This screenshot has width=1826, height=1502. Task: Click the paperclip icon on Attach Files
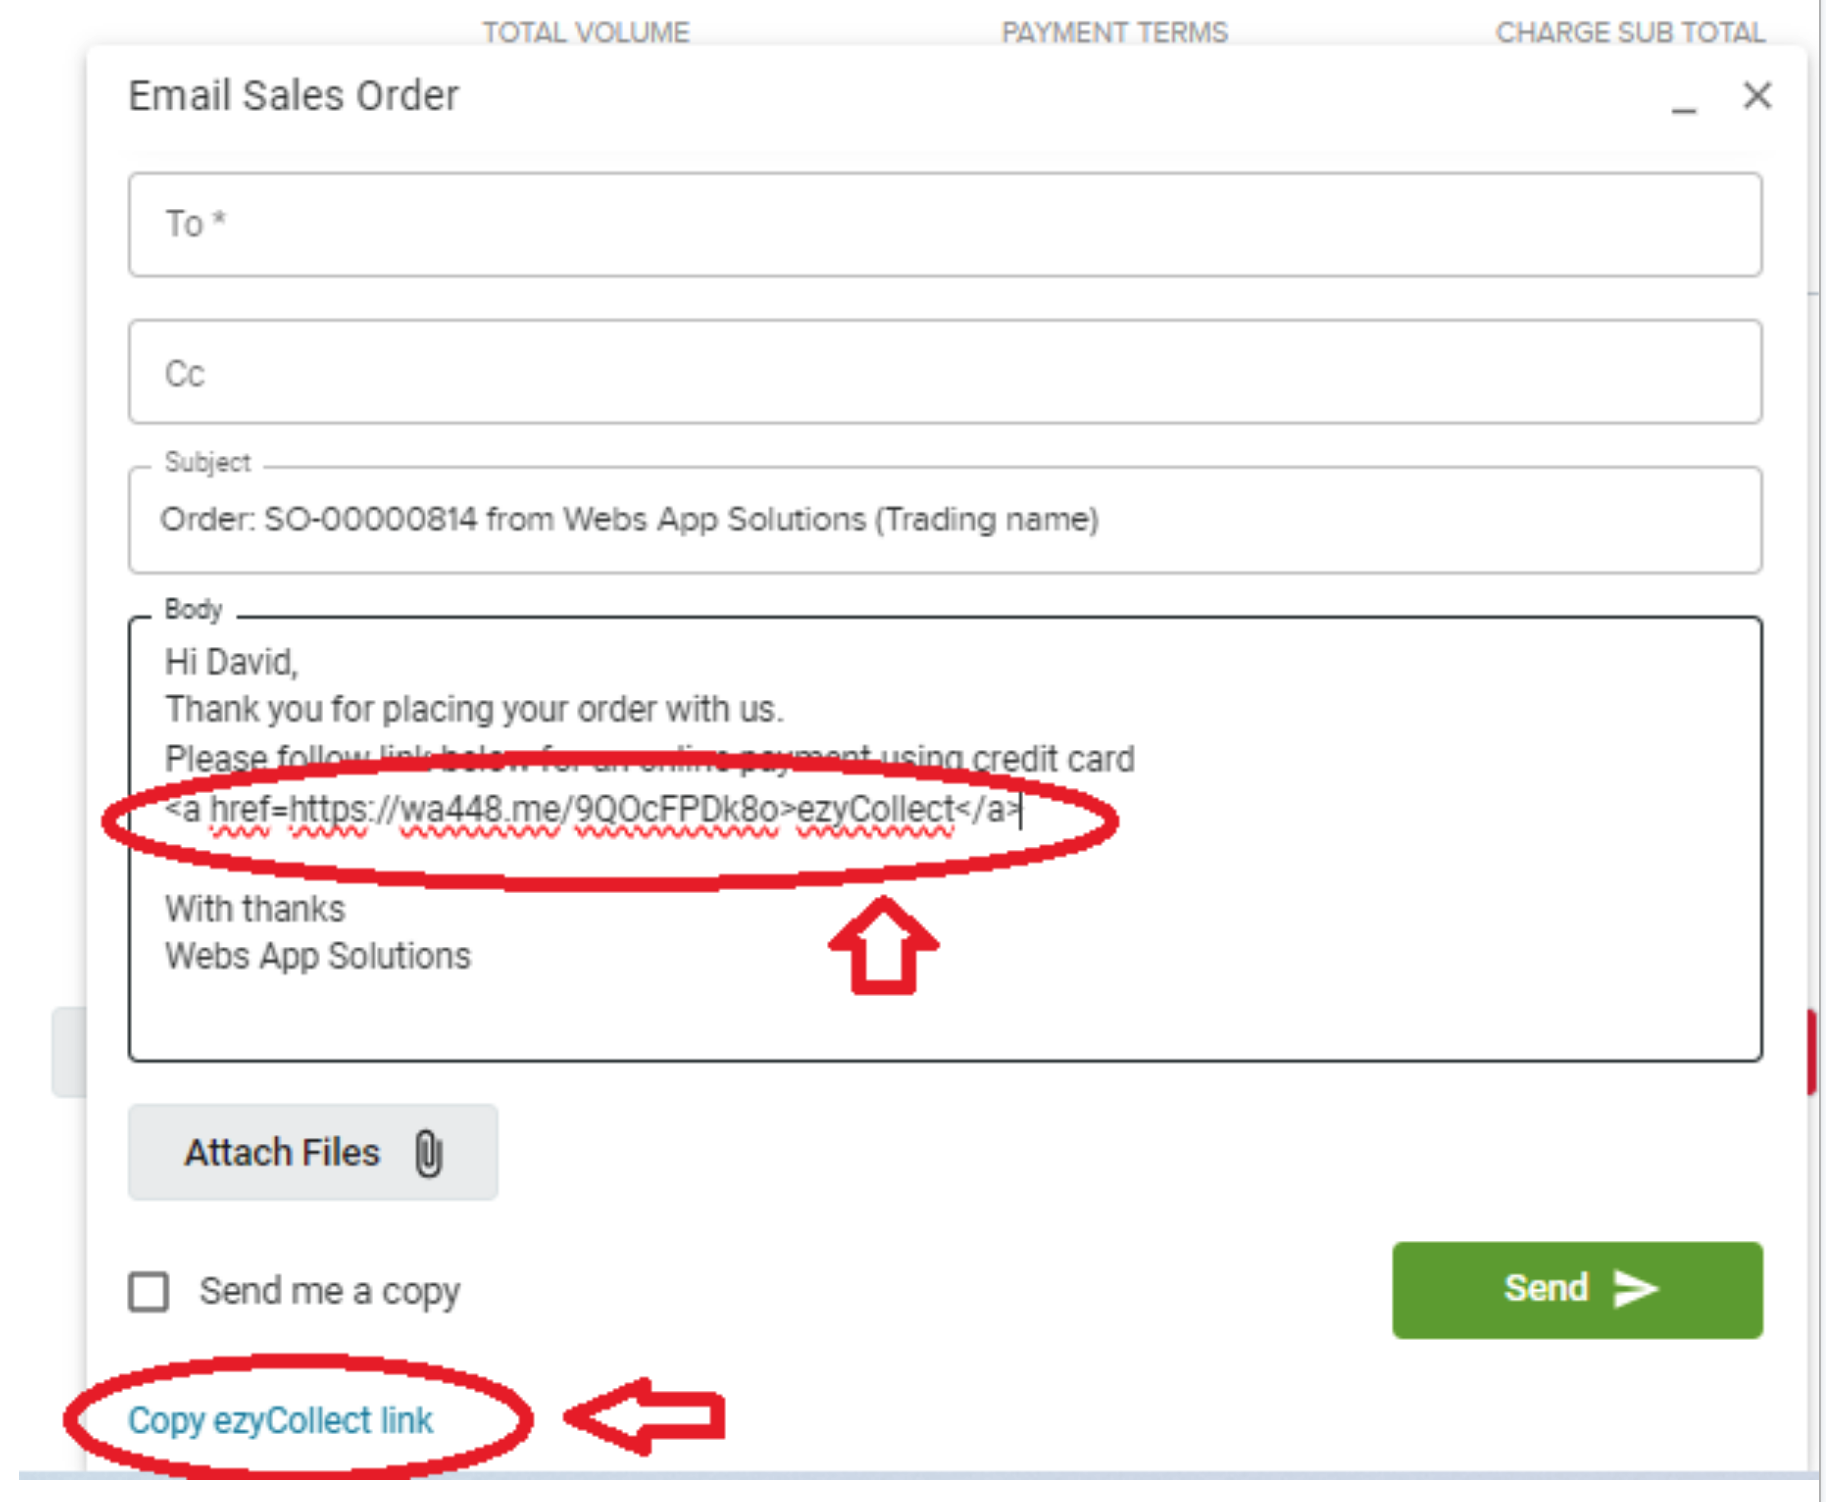(x=429, y=1153)
